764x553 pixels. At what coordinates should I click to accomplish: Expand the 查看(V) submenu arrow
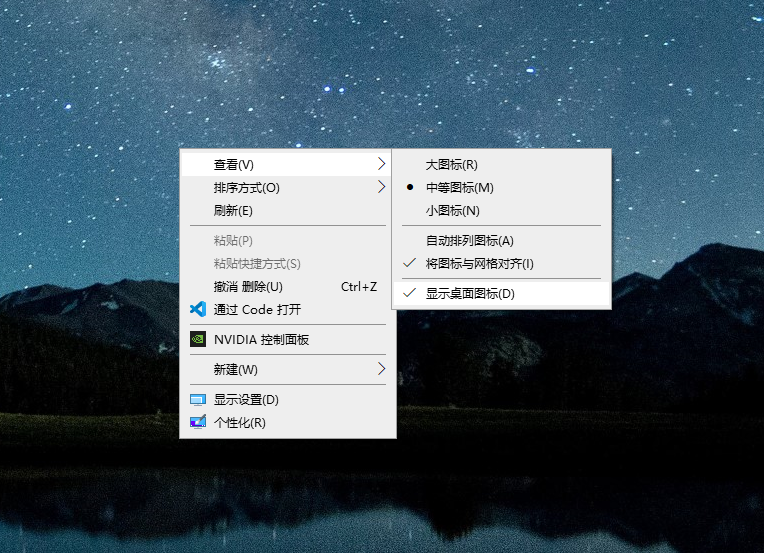[382, 164]
